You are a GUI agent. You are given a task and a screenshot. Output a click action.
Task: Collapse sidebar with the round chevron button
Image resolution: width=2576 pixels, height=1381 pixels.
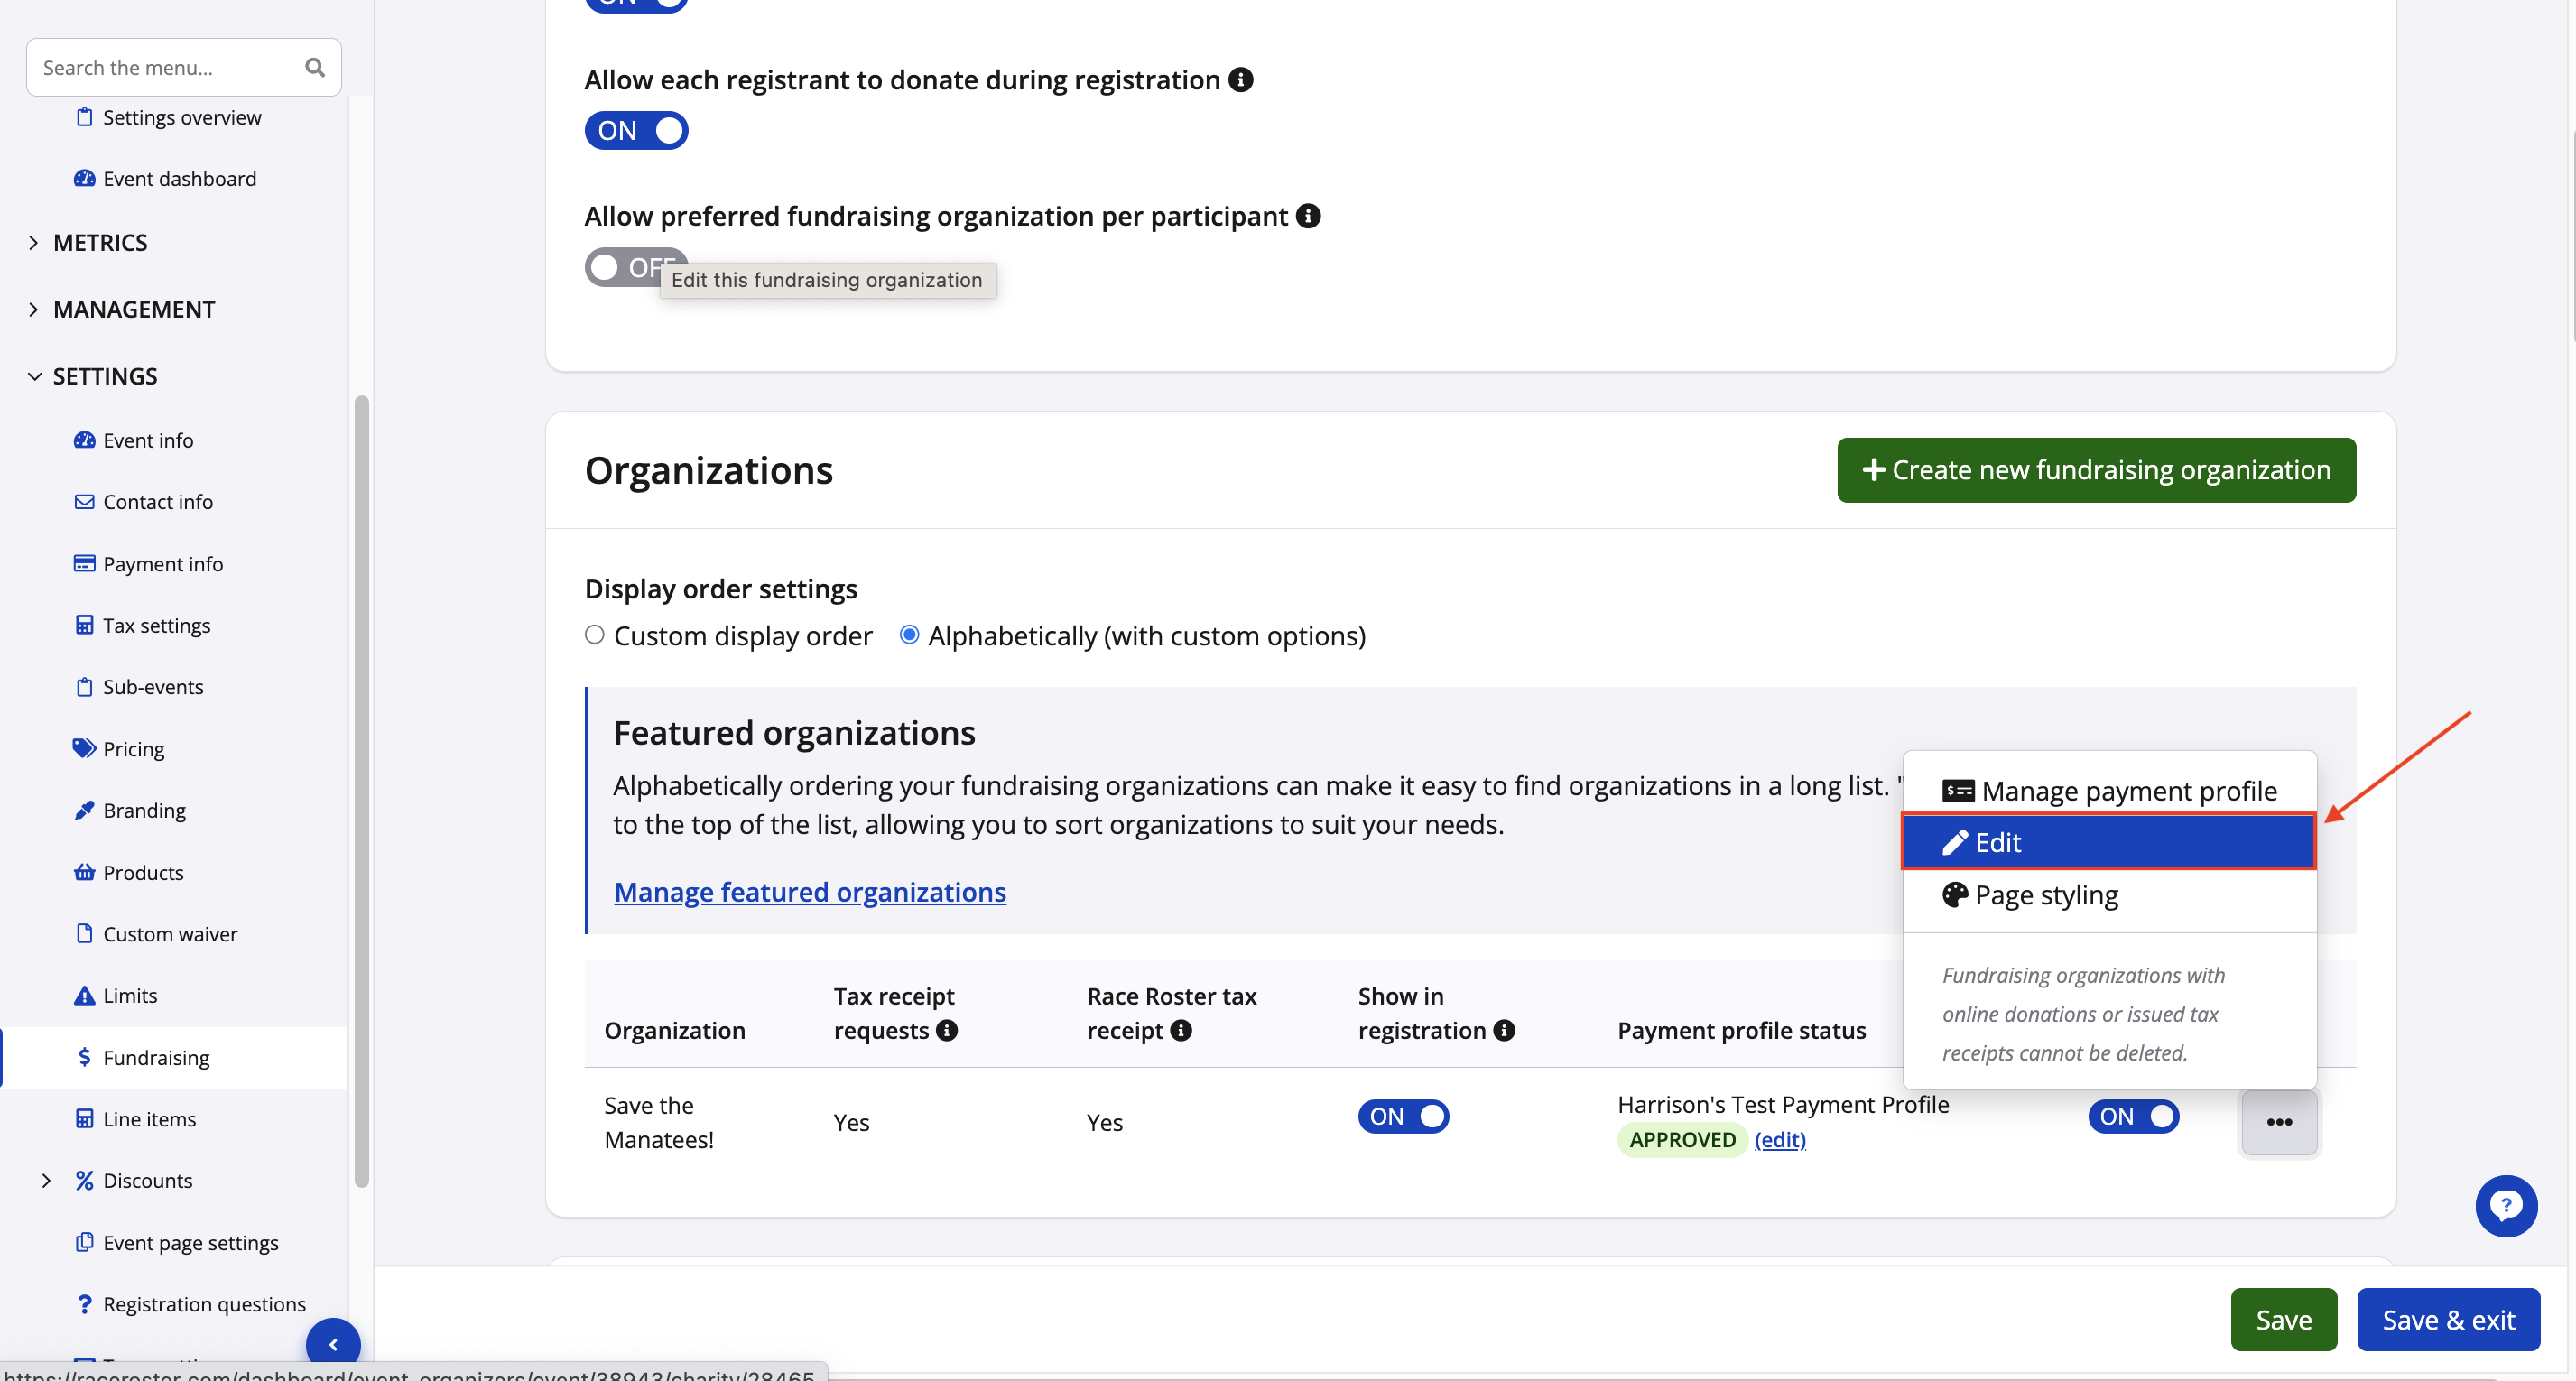tap(333, 1344)
